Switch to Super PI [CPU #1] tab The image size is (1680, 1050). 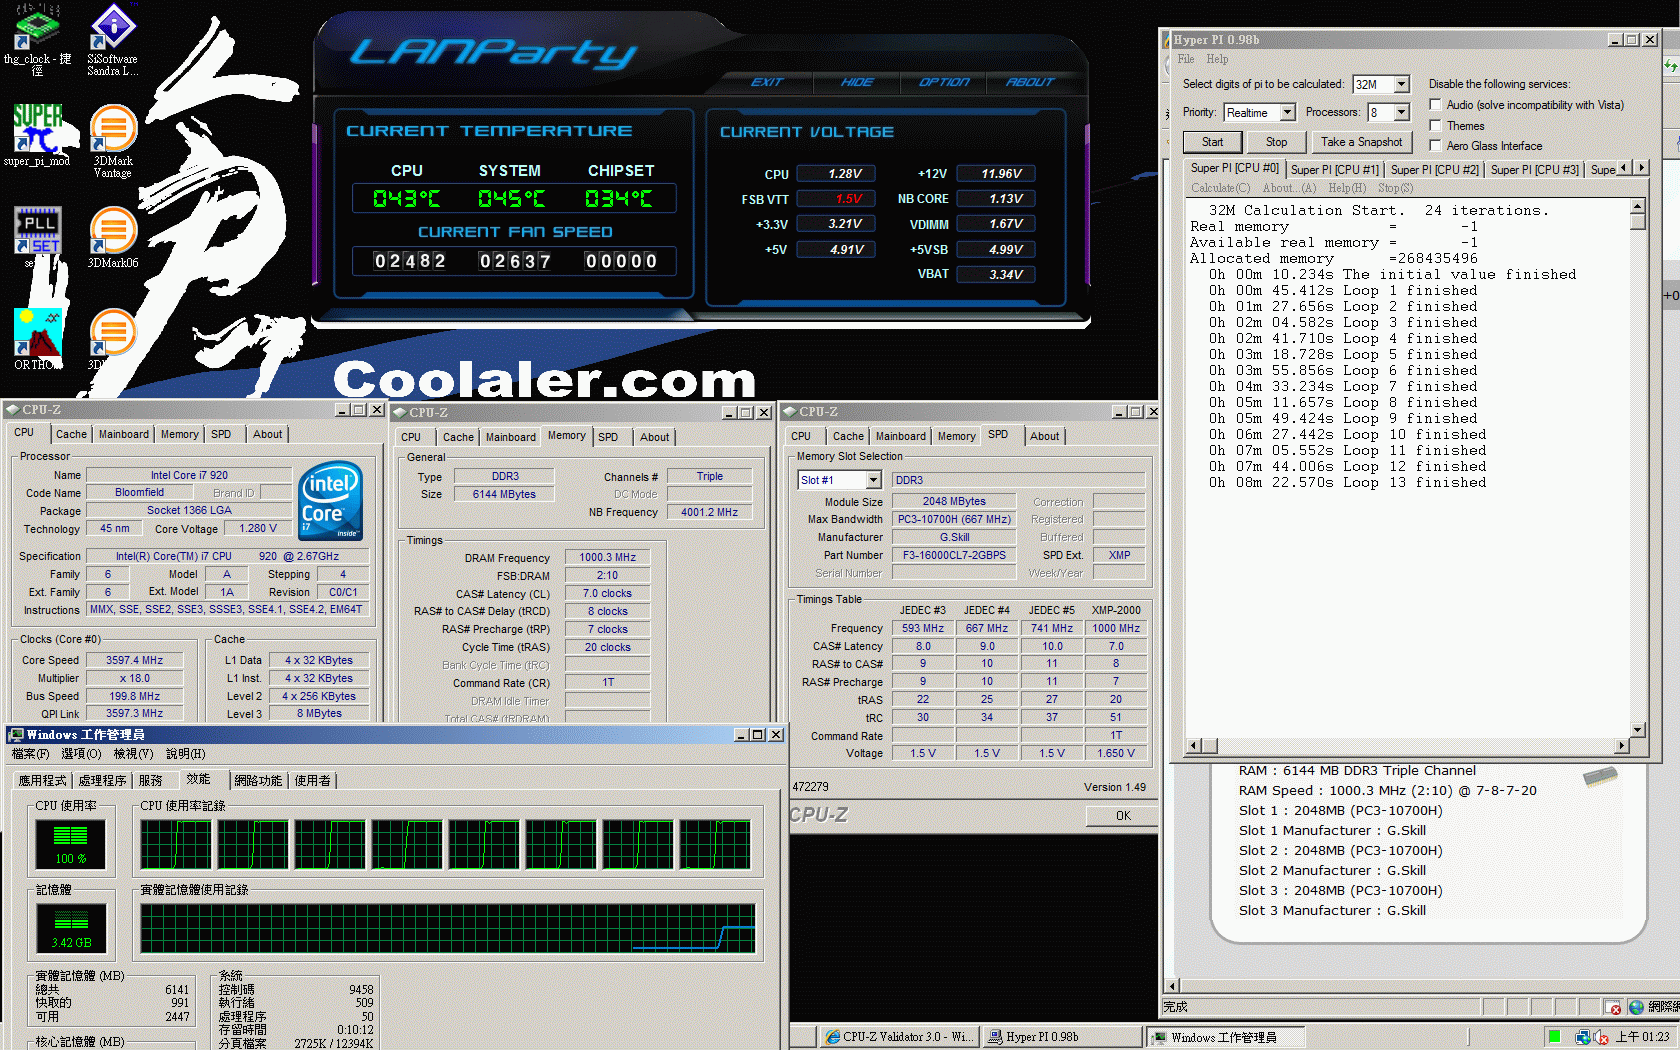pyautogui.click(x=1334, y=170)
